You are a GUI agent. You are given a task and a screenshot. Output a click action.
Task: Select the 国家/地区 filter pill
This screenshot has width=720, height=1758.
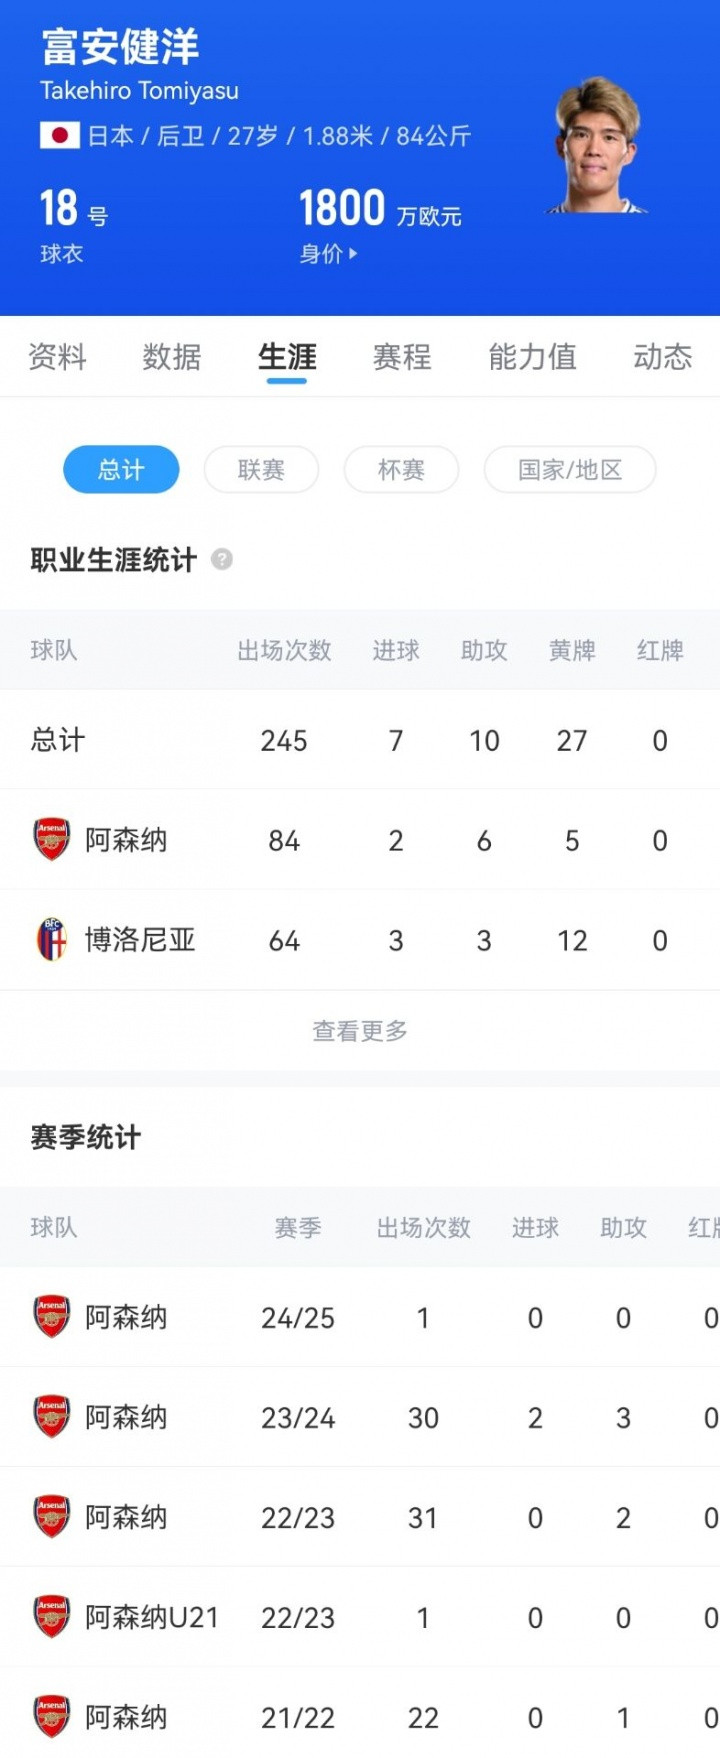tap(570, 469)
